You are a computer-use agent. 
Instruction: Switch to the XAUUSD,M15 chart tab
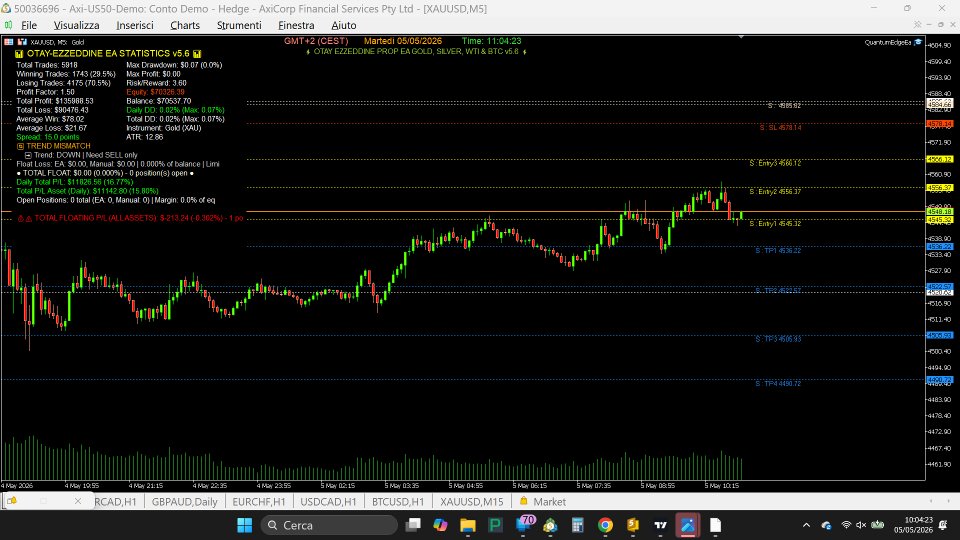[x=471, y=501]
